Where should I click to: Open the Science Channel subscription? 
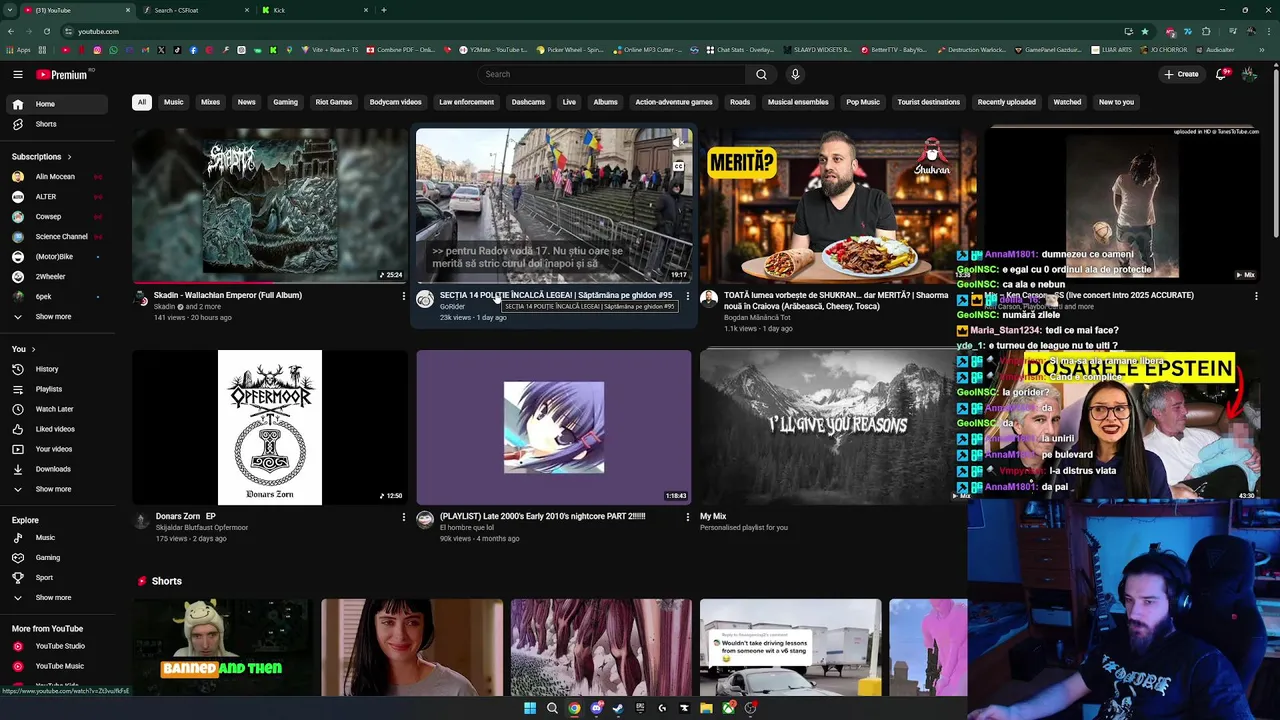tap(55, 237)
